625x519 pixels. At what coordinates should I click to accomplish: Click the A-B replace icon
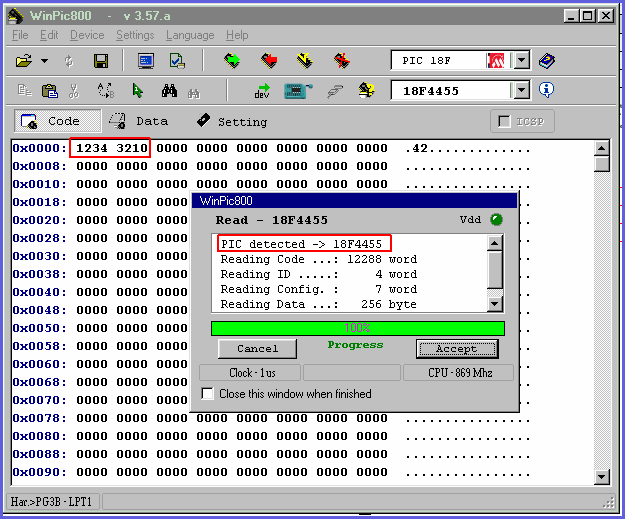106,90
